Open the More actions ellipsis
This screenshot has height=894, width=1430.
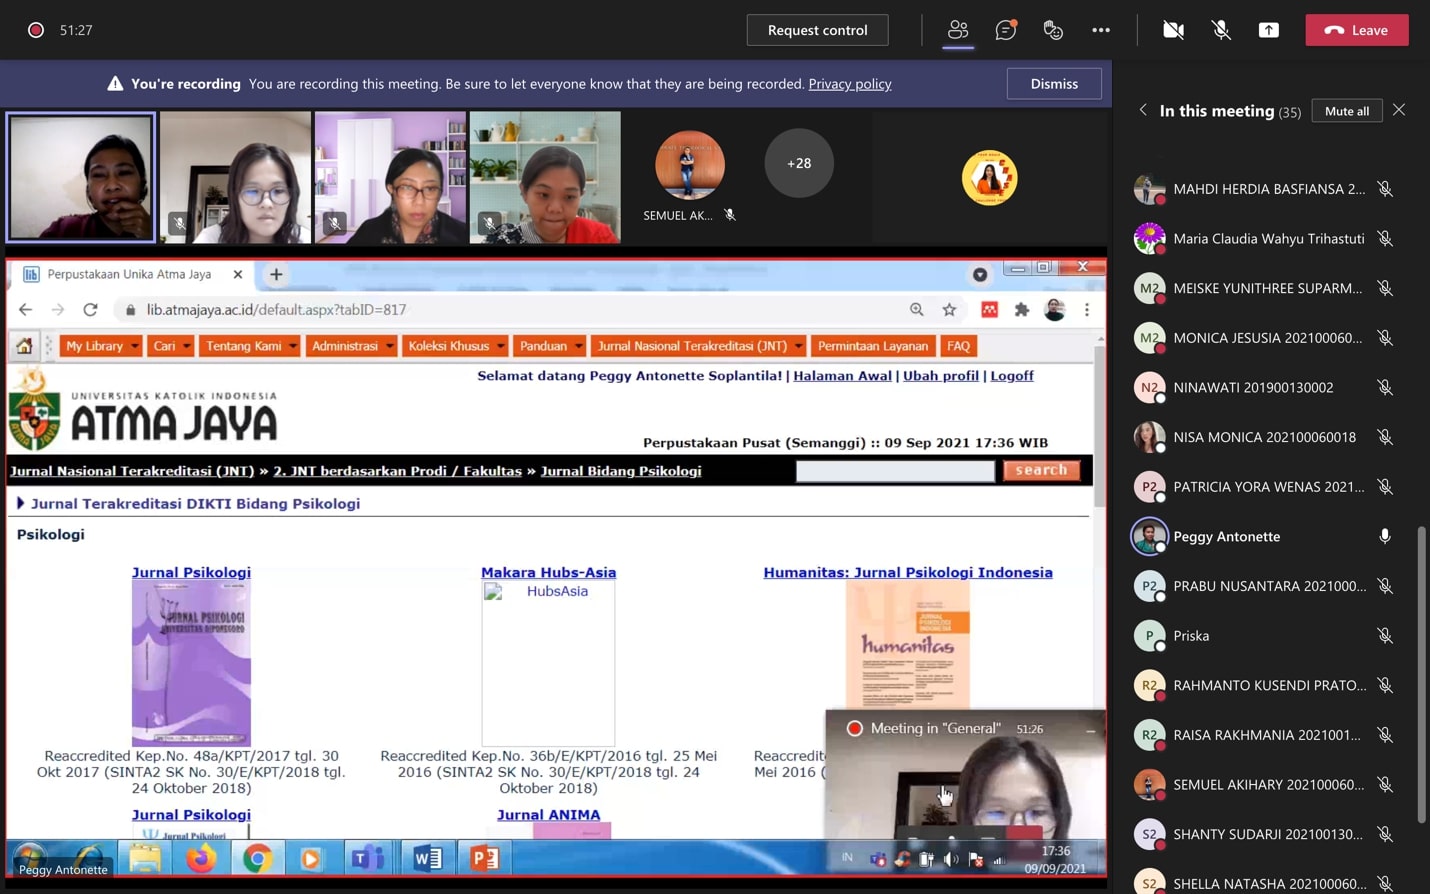(1101, 30)
